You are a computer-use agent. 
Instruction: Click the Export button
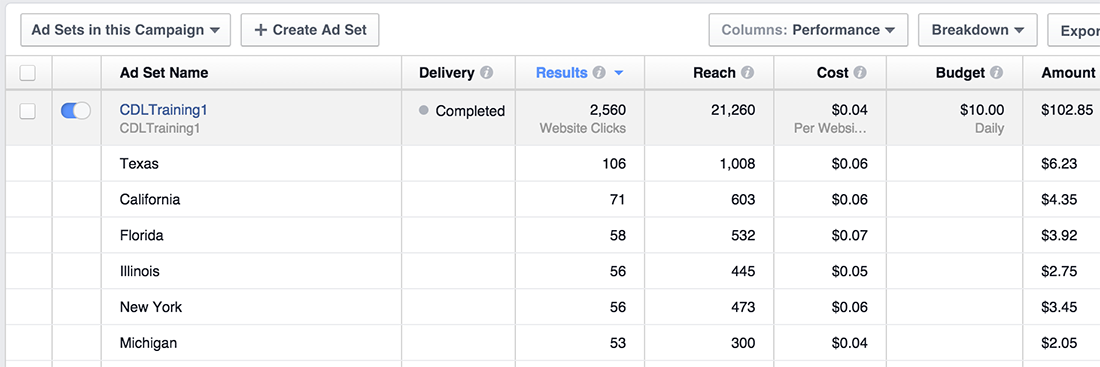tap(1074, 30)
